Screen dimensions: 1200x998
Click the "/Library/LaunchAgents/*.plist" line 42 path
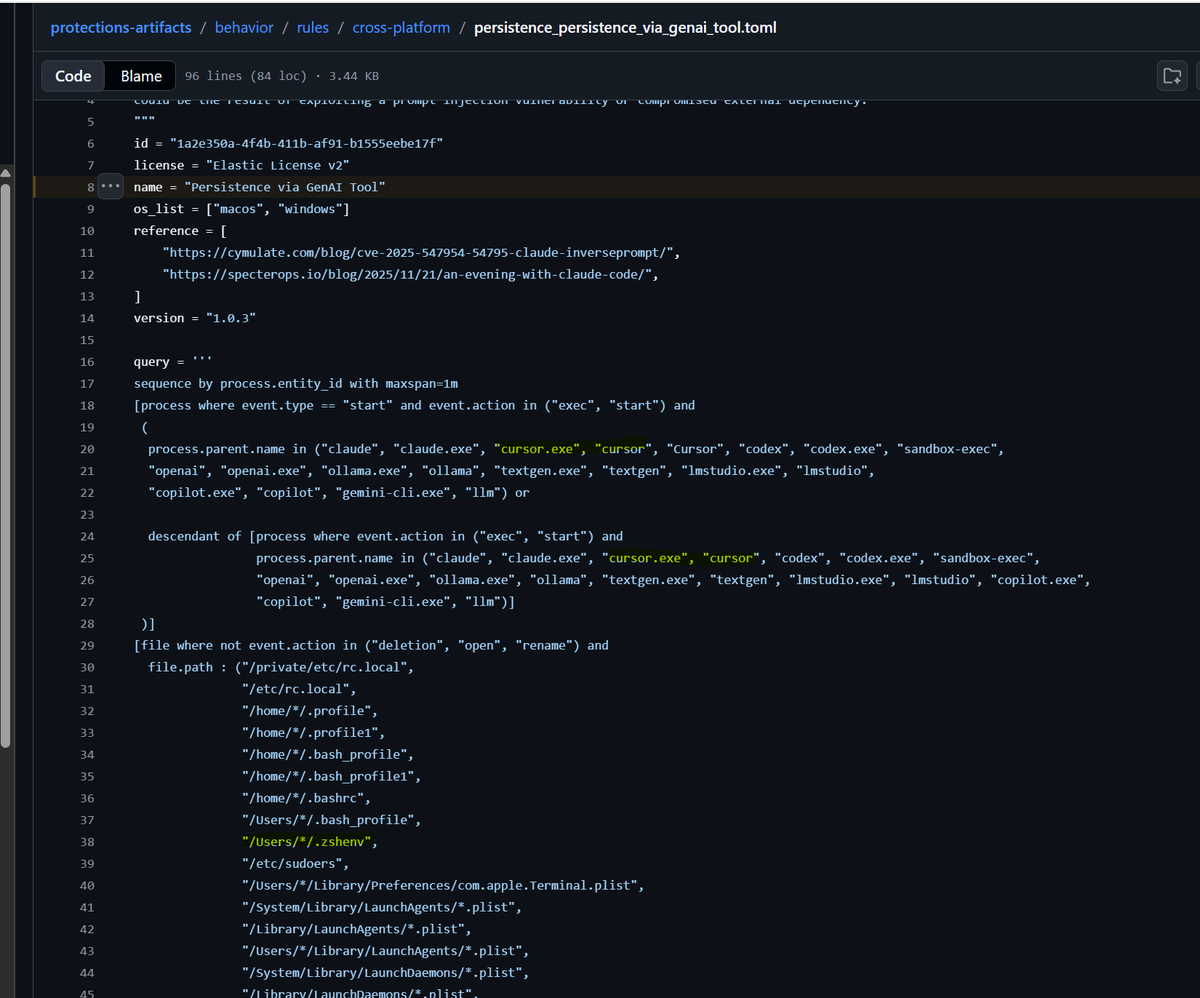click(353, 929)
